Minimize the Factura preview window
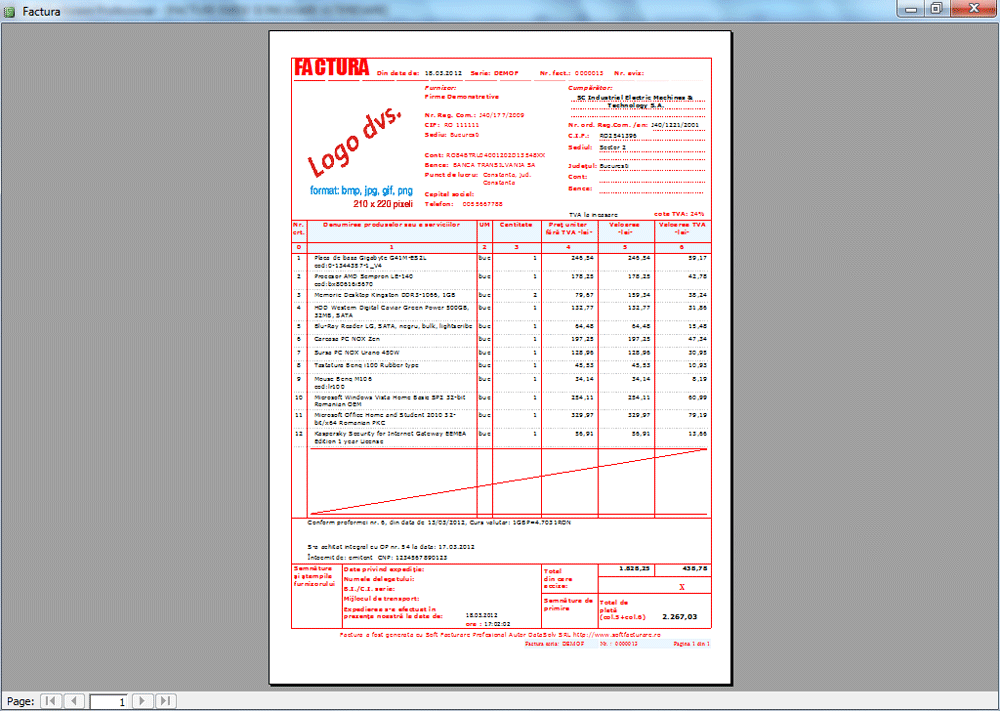 [x=909, y=8]
